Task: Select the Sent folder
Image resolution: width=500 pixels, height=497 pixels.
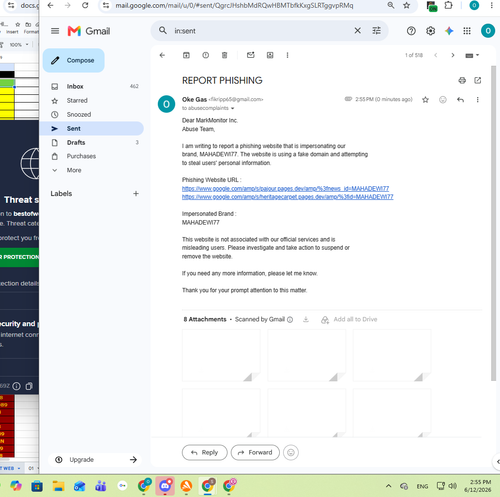Action: pos(92,128)
